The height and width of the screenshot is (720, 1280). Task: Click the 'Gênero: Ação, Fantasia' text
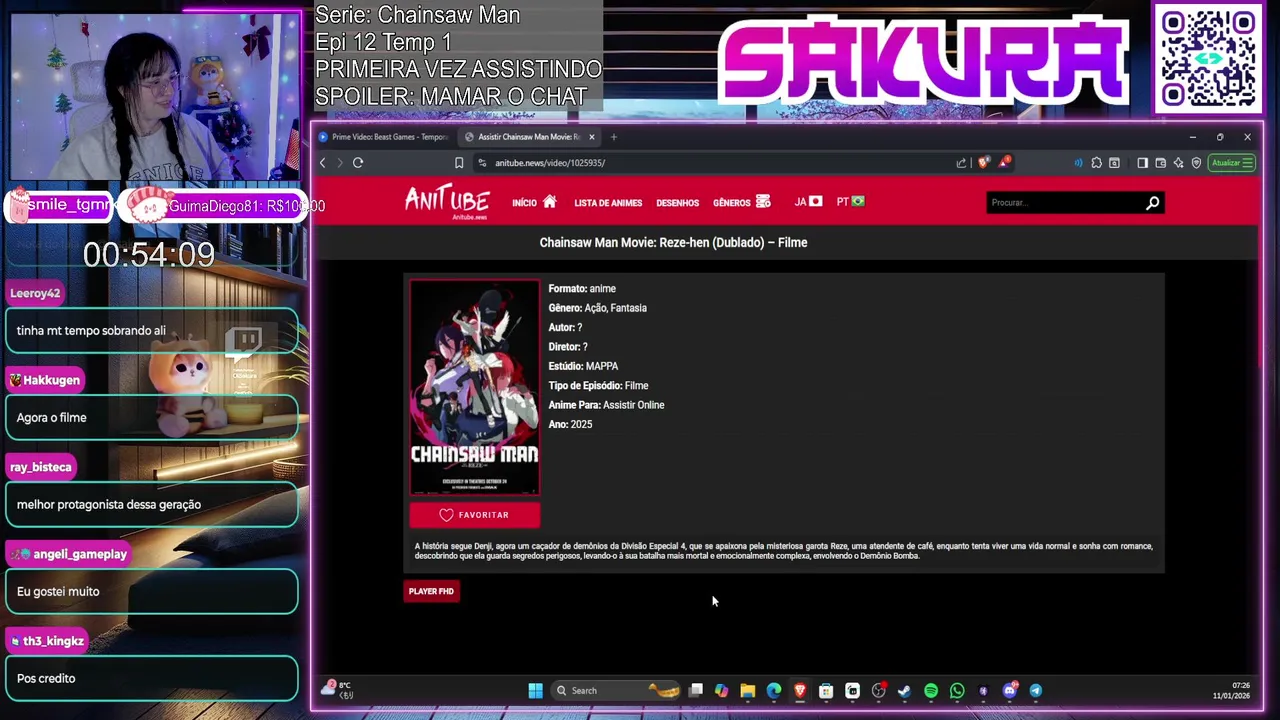pyautogui.click(x=597, y=308)
